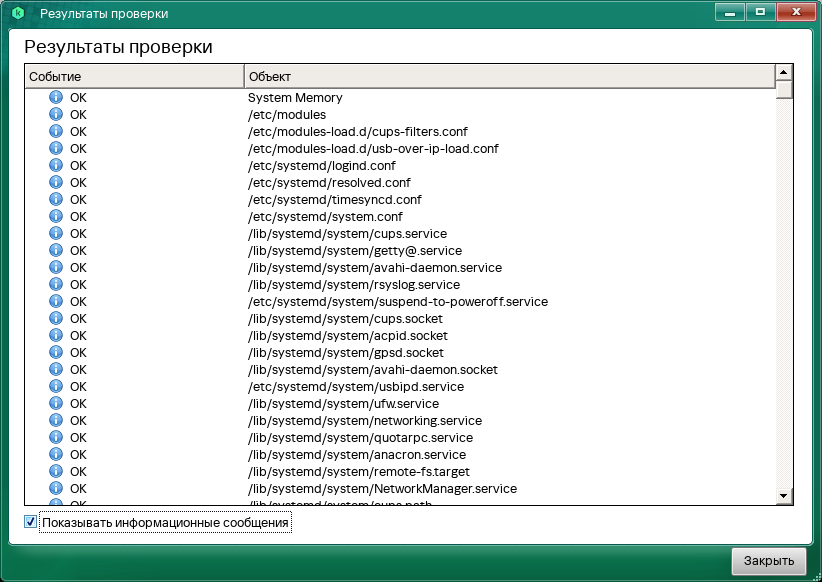Click info icon next to ufw.service
822x582 pixels.
tap(56, 404)
